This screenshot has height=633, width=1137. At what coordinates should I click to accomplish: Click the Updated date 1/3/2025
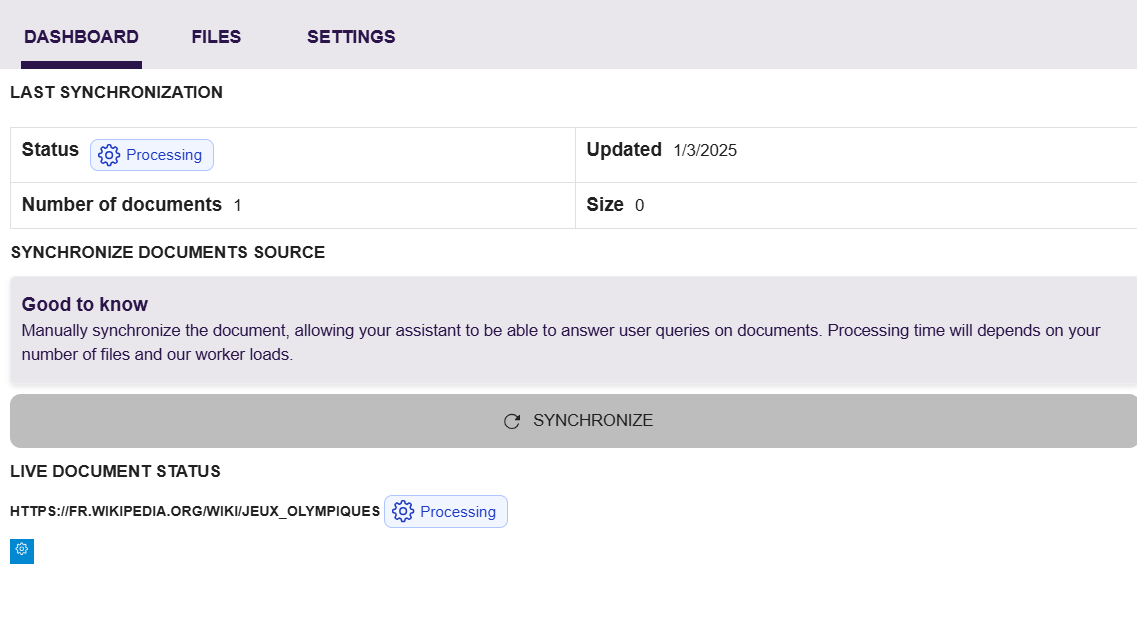coord(705,150)
